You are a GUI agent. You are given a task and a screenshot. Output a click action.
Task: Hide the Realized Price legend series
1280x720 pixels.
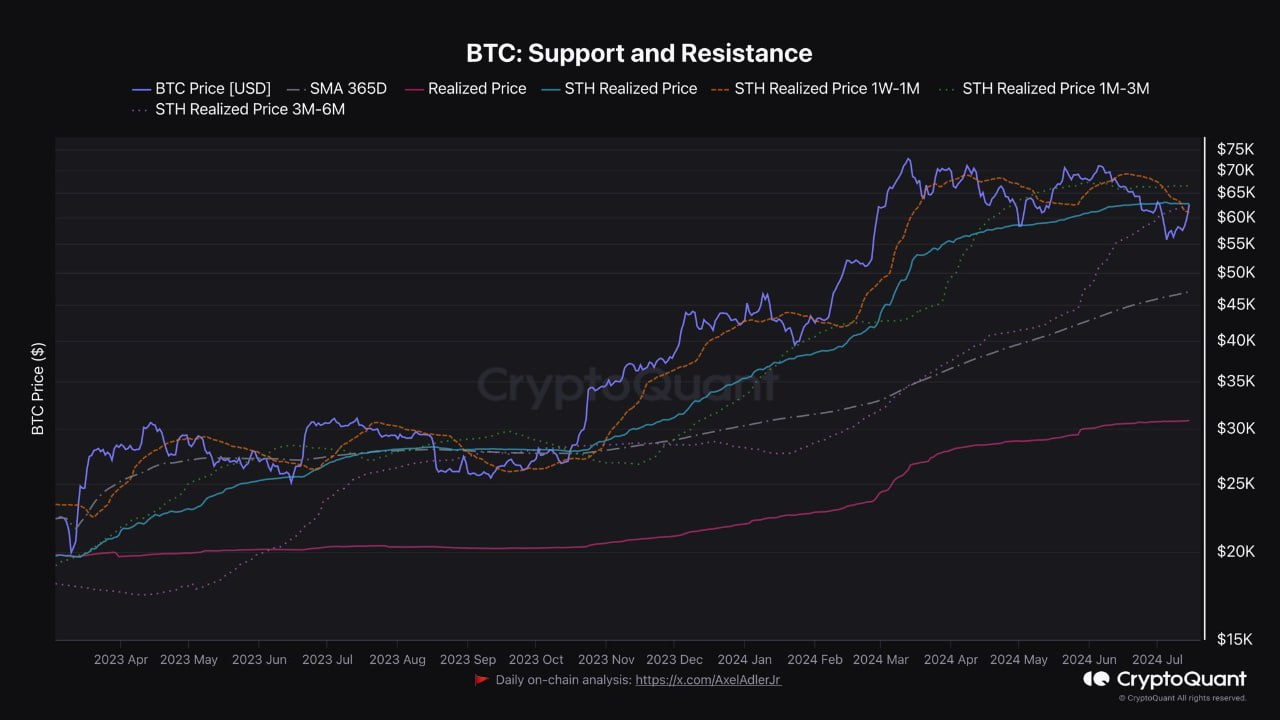click(464, 88)
